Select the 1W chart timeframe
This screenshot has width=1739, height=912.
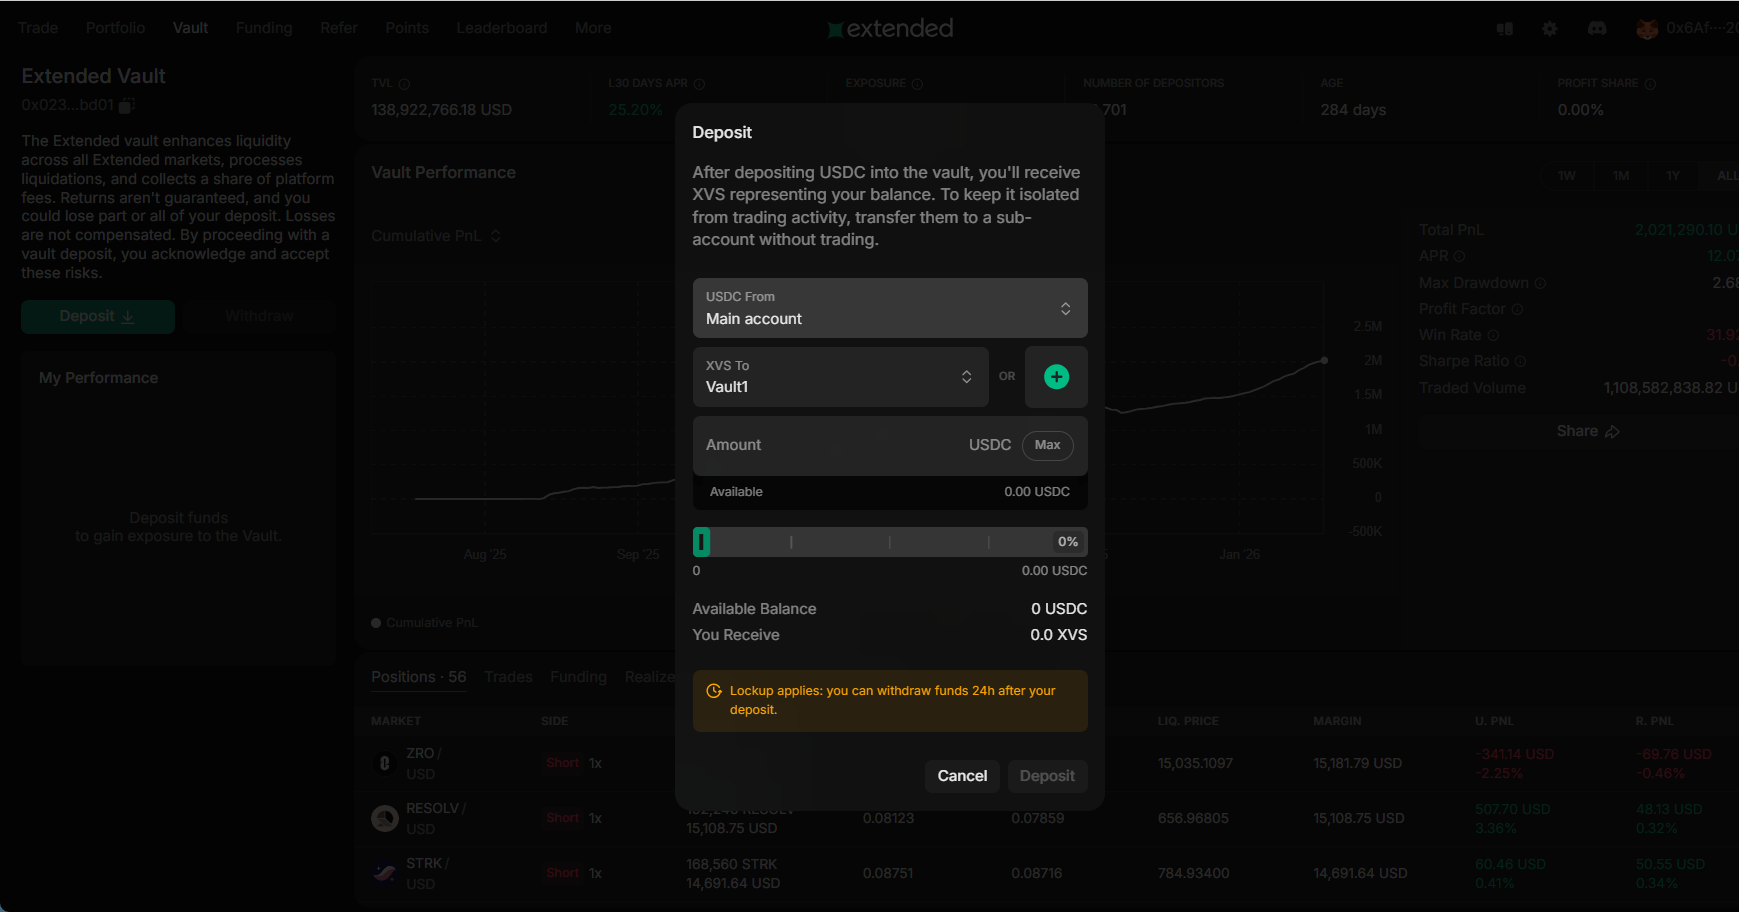(1566, 176)
